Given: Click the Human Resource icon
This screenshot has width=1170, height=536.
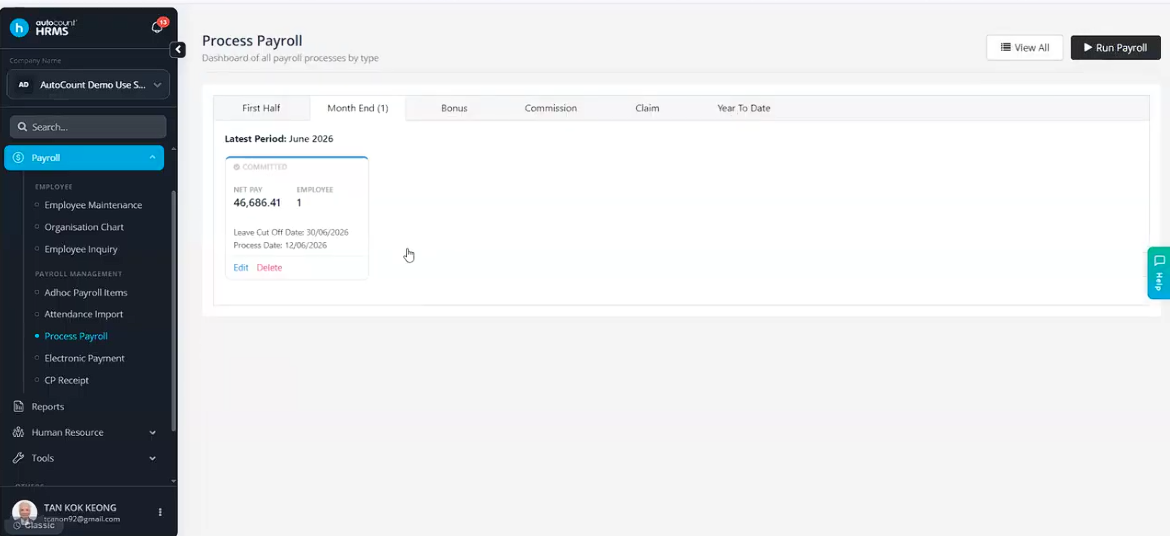Looking at the screenshot, I should click(19, 432).
